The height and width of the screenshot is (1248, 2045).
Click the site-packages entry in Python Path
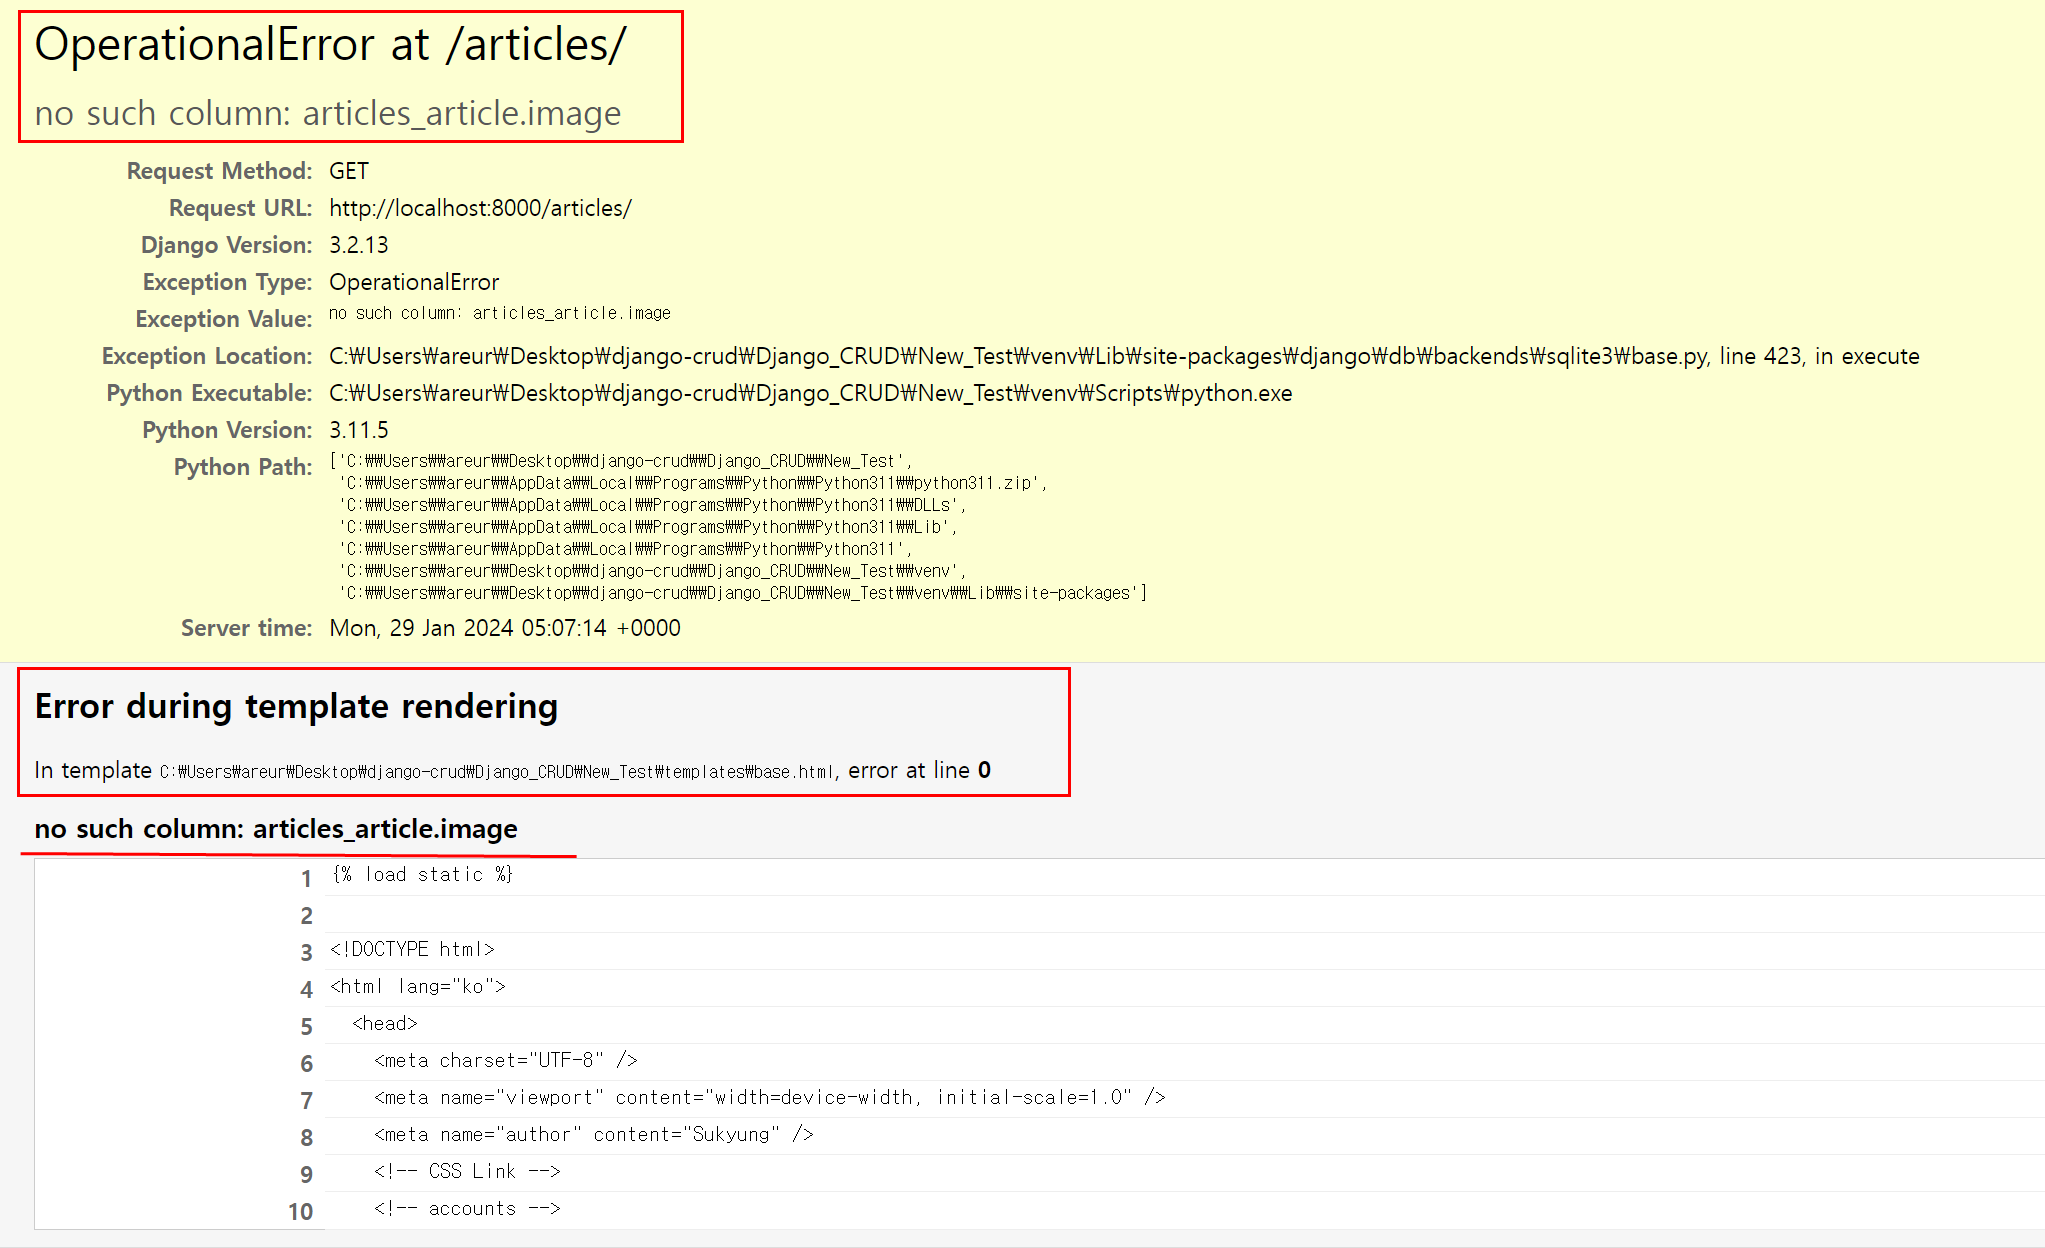(x=742, y=593)
